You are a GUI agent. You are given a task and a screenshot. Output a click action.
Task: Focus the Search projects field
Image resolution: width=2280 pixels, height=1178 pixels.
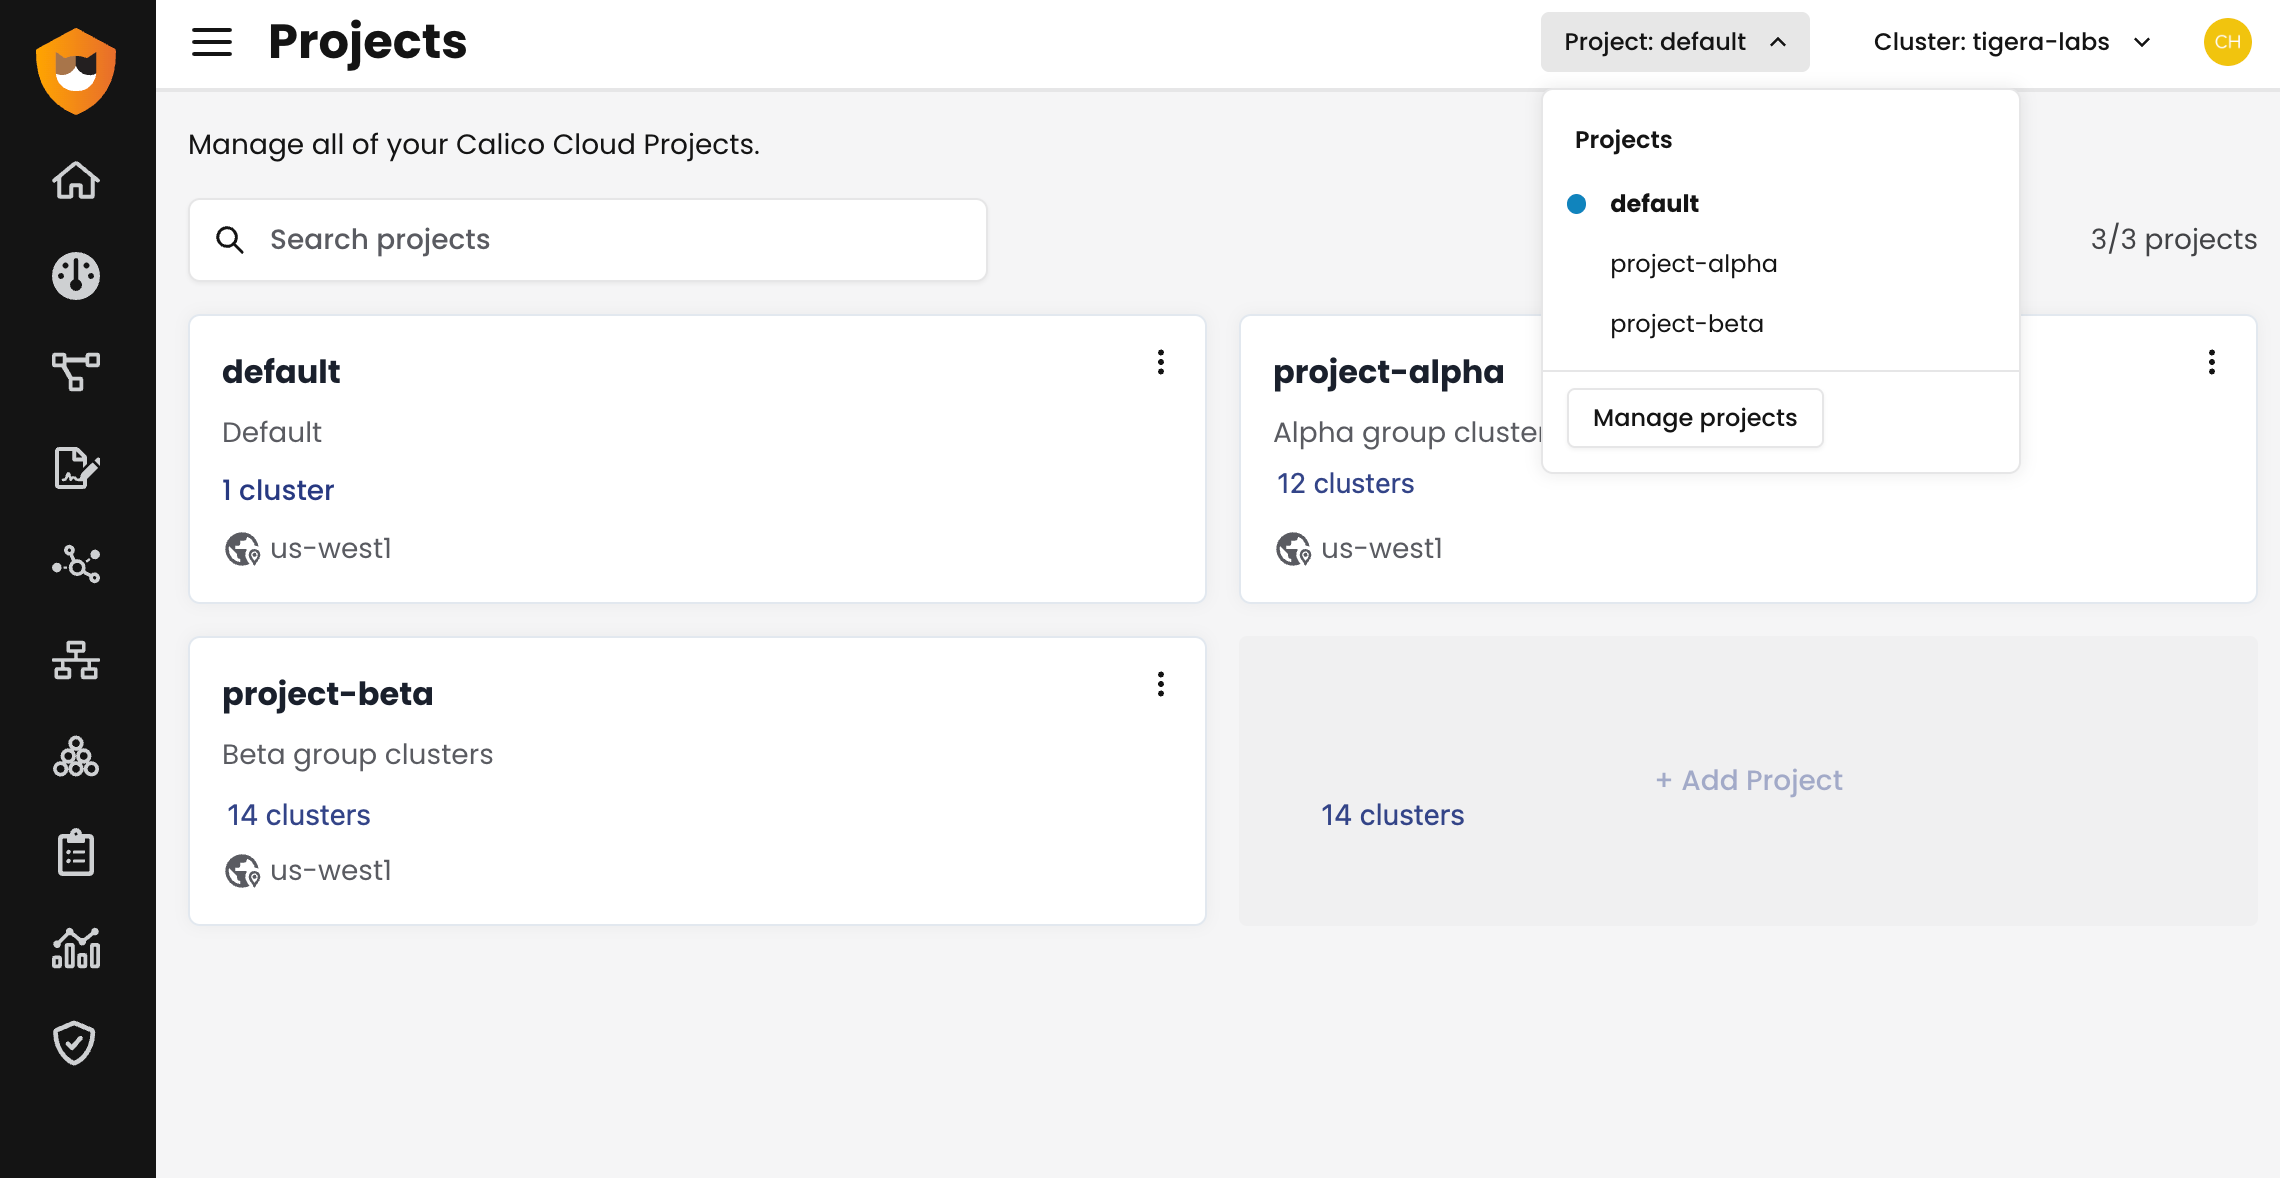[588, 240]
